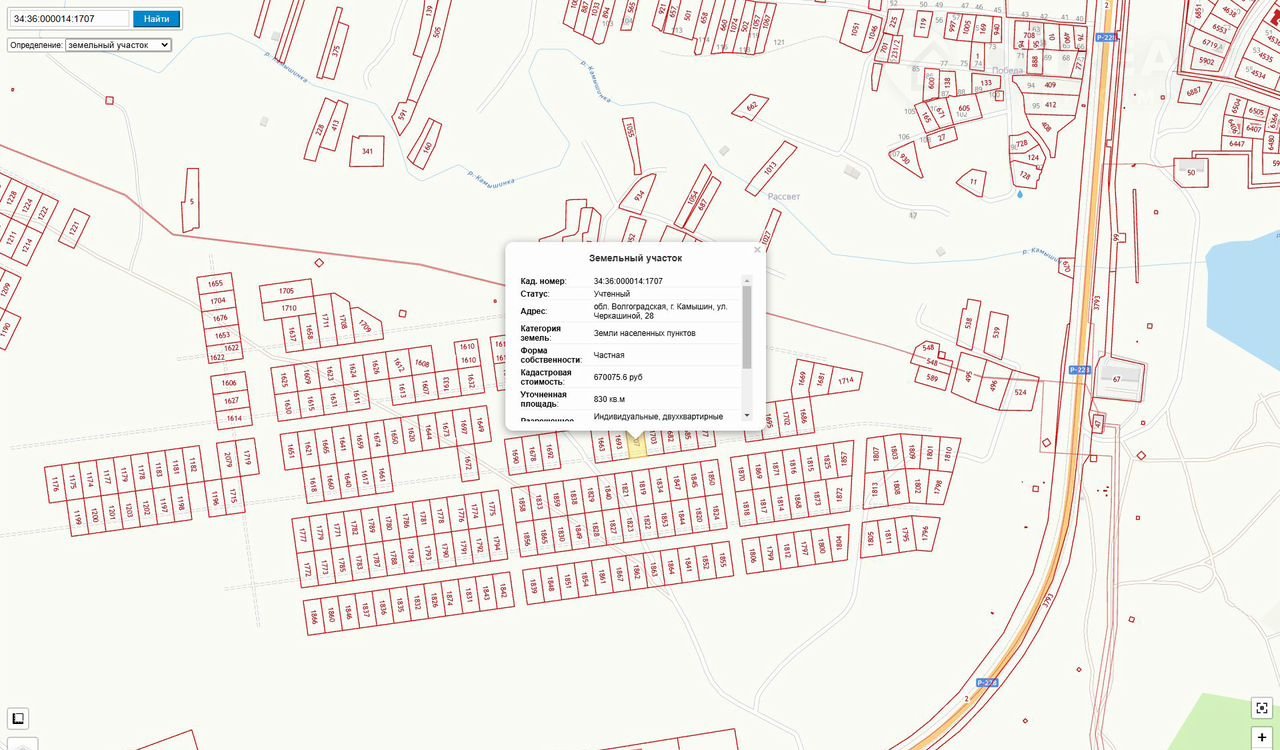Click the highlighted yellow parcel 1707
1280x750 pixels.
637,445
